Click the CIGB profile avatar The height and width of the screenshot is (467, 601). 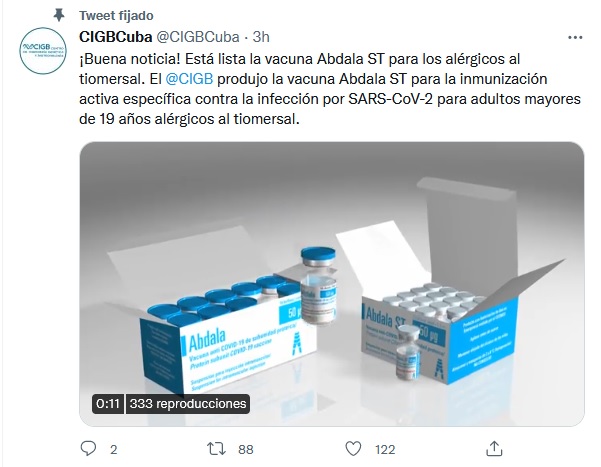[43, 51]
